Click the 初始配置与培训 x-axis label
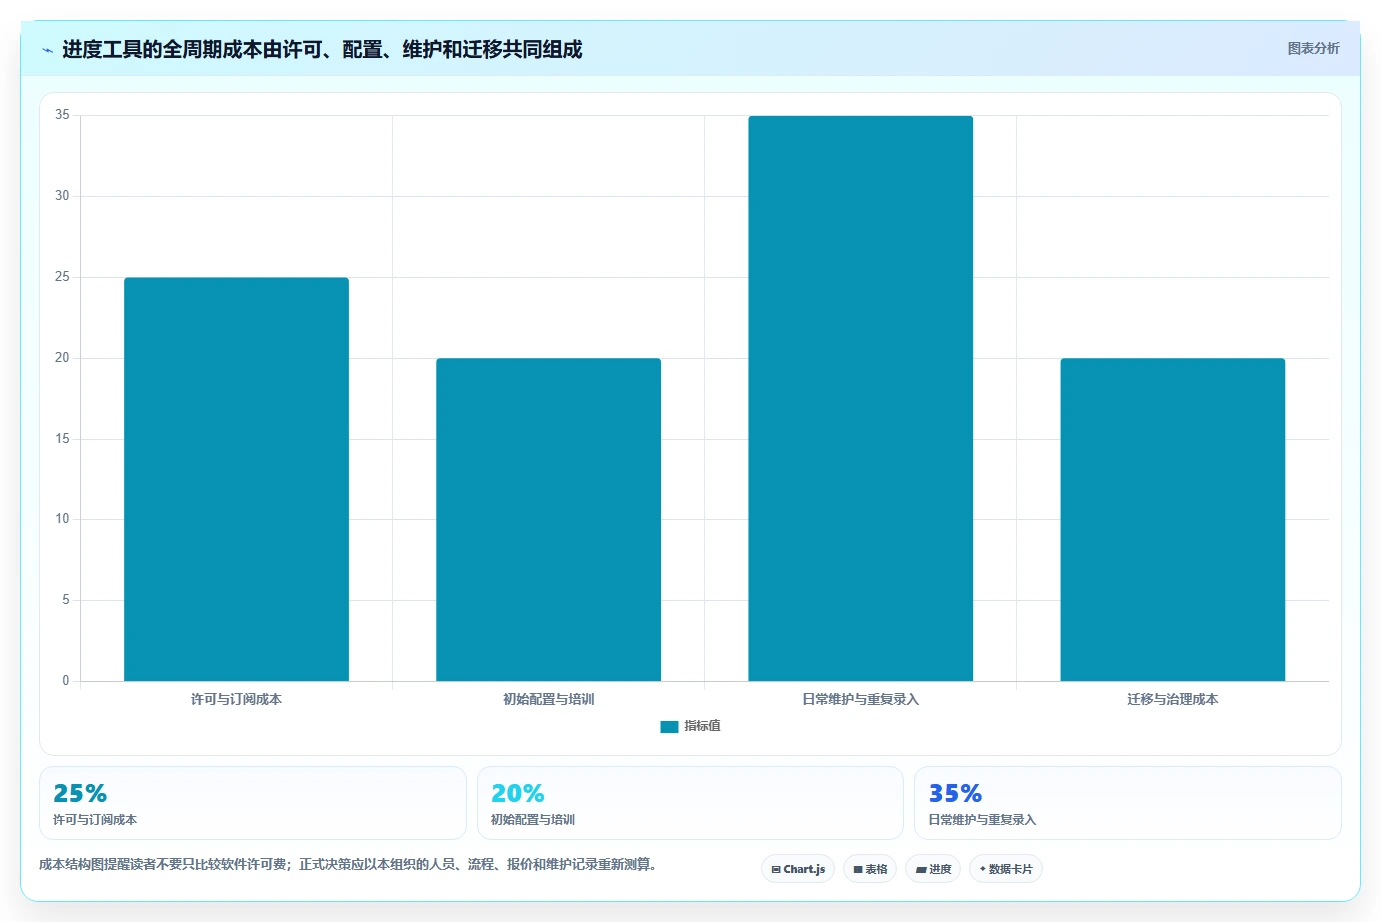The image size is (1381, 922). [548, 699]
